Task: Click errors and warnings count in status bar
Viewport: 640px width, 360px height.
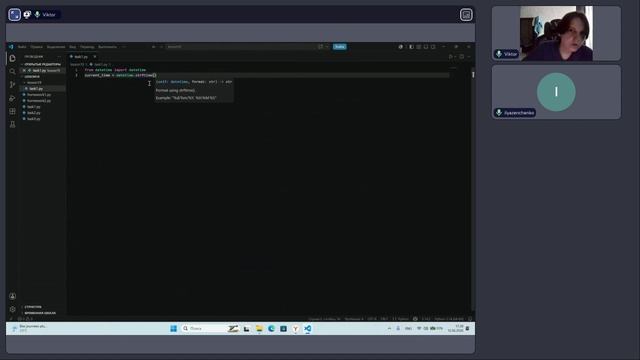Action: click(25, 319)
